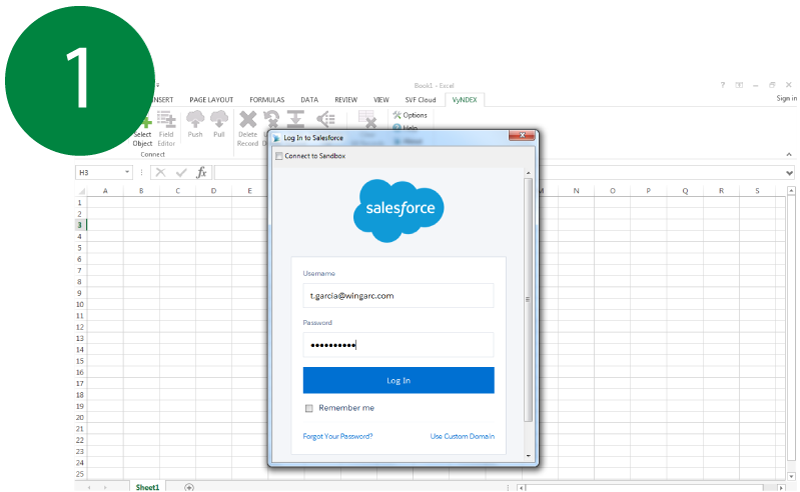Click the login dialog scrollbar up arrow
The image size is (800, 492).
pos(528,173)
